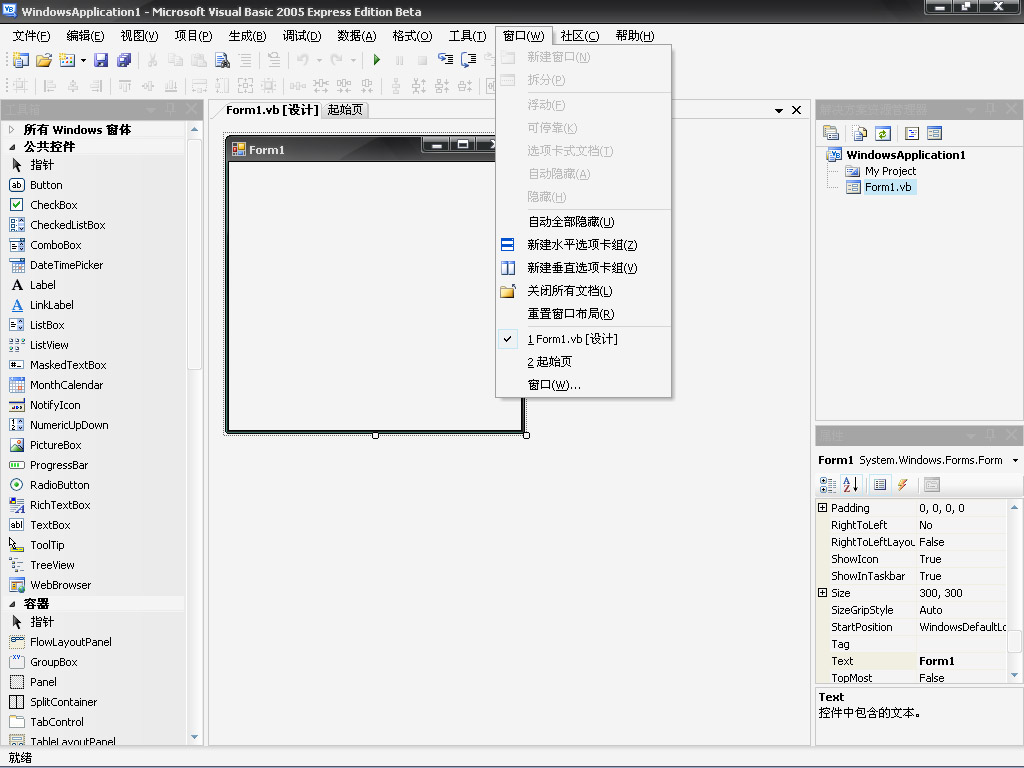Screen dimensions: 1024x768
Task: Select the CheckBox control in toolbox
Action: pyautogui.click(x=44, y=205)
